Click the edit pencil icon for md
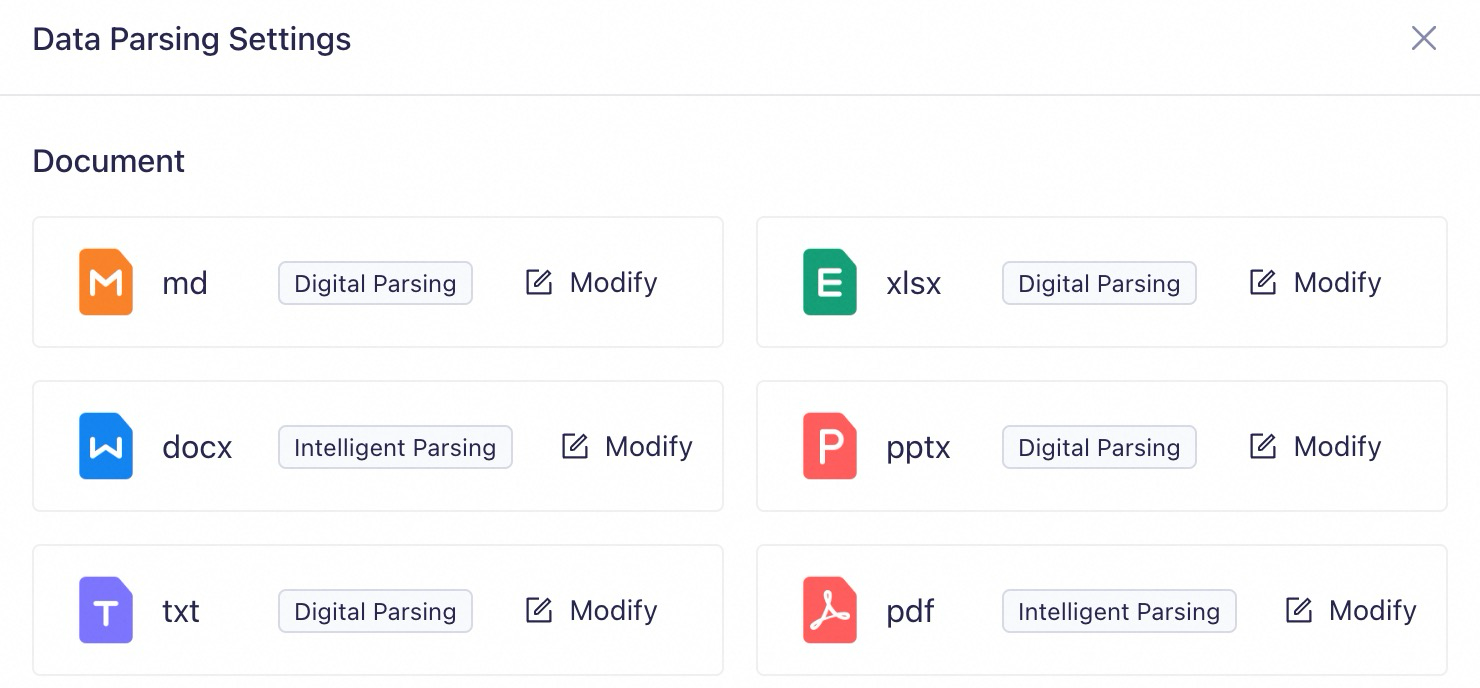The height and width of the screenshot is (688, 1480). pos(539,282)
